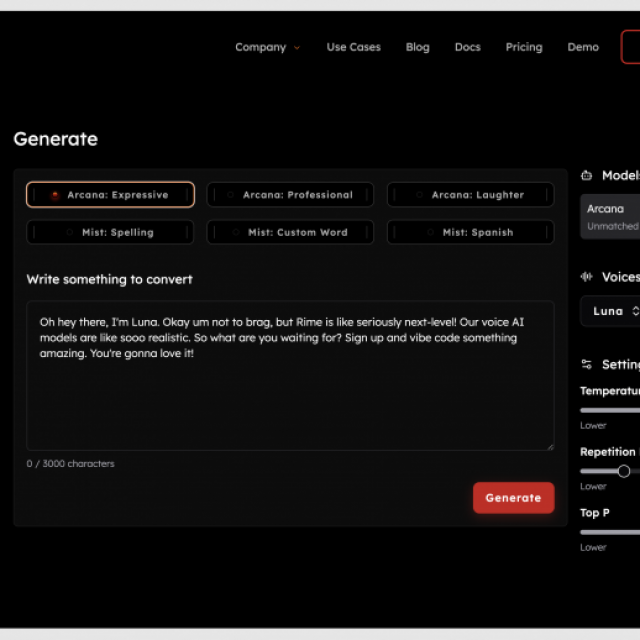Choose the Arcana: Laughter preset
The height and width of the screenshot is (640, 640).
tap(470, 195)
